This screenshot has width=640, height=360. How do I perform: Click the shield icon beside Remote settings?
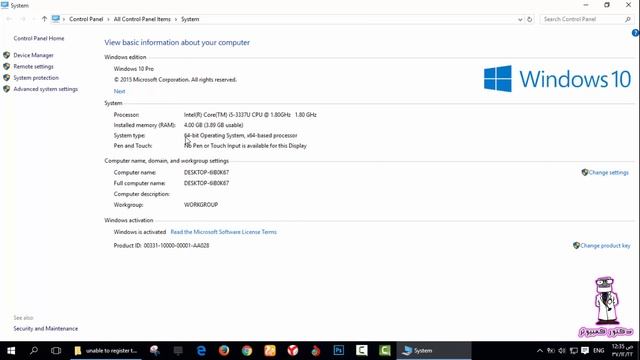7,66
